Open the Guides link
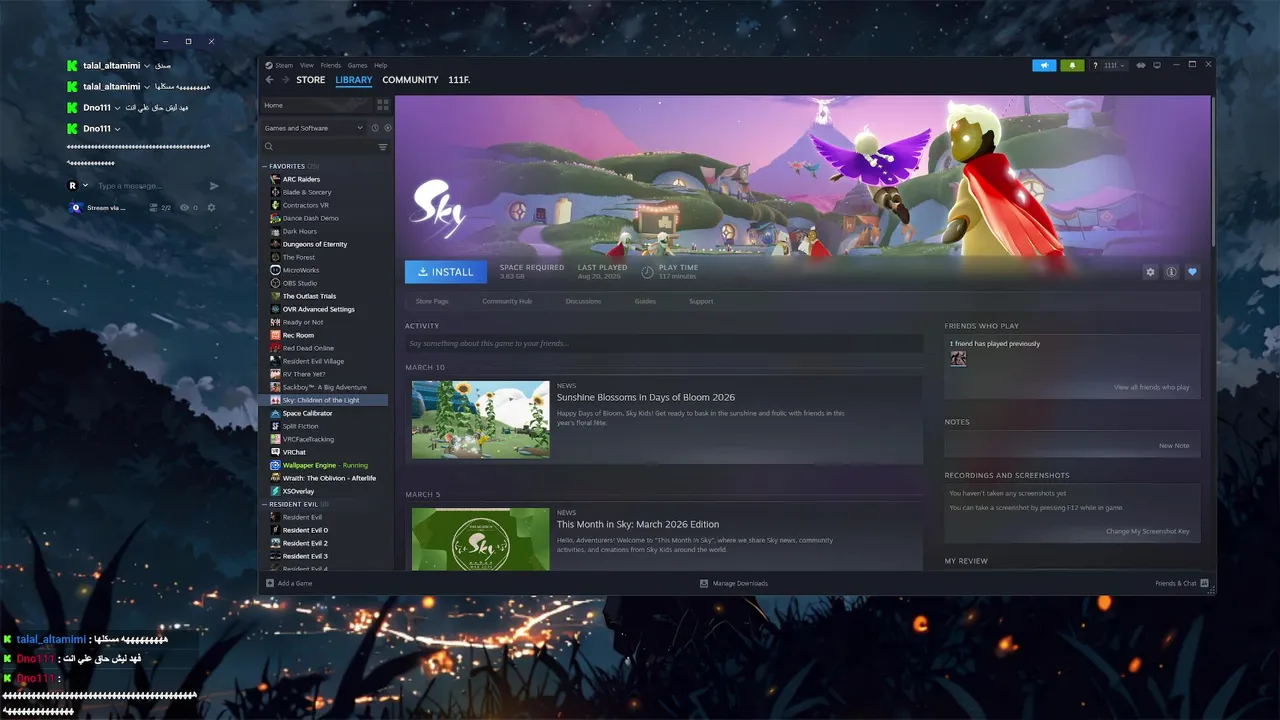The height and width of the screenshot is (720, 1280). click(645, 301)
